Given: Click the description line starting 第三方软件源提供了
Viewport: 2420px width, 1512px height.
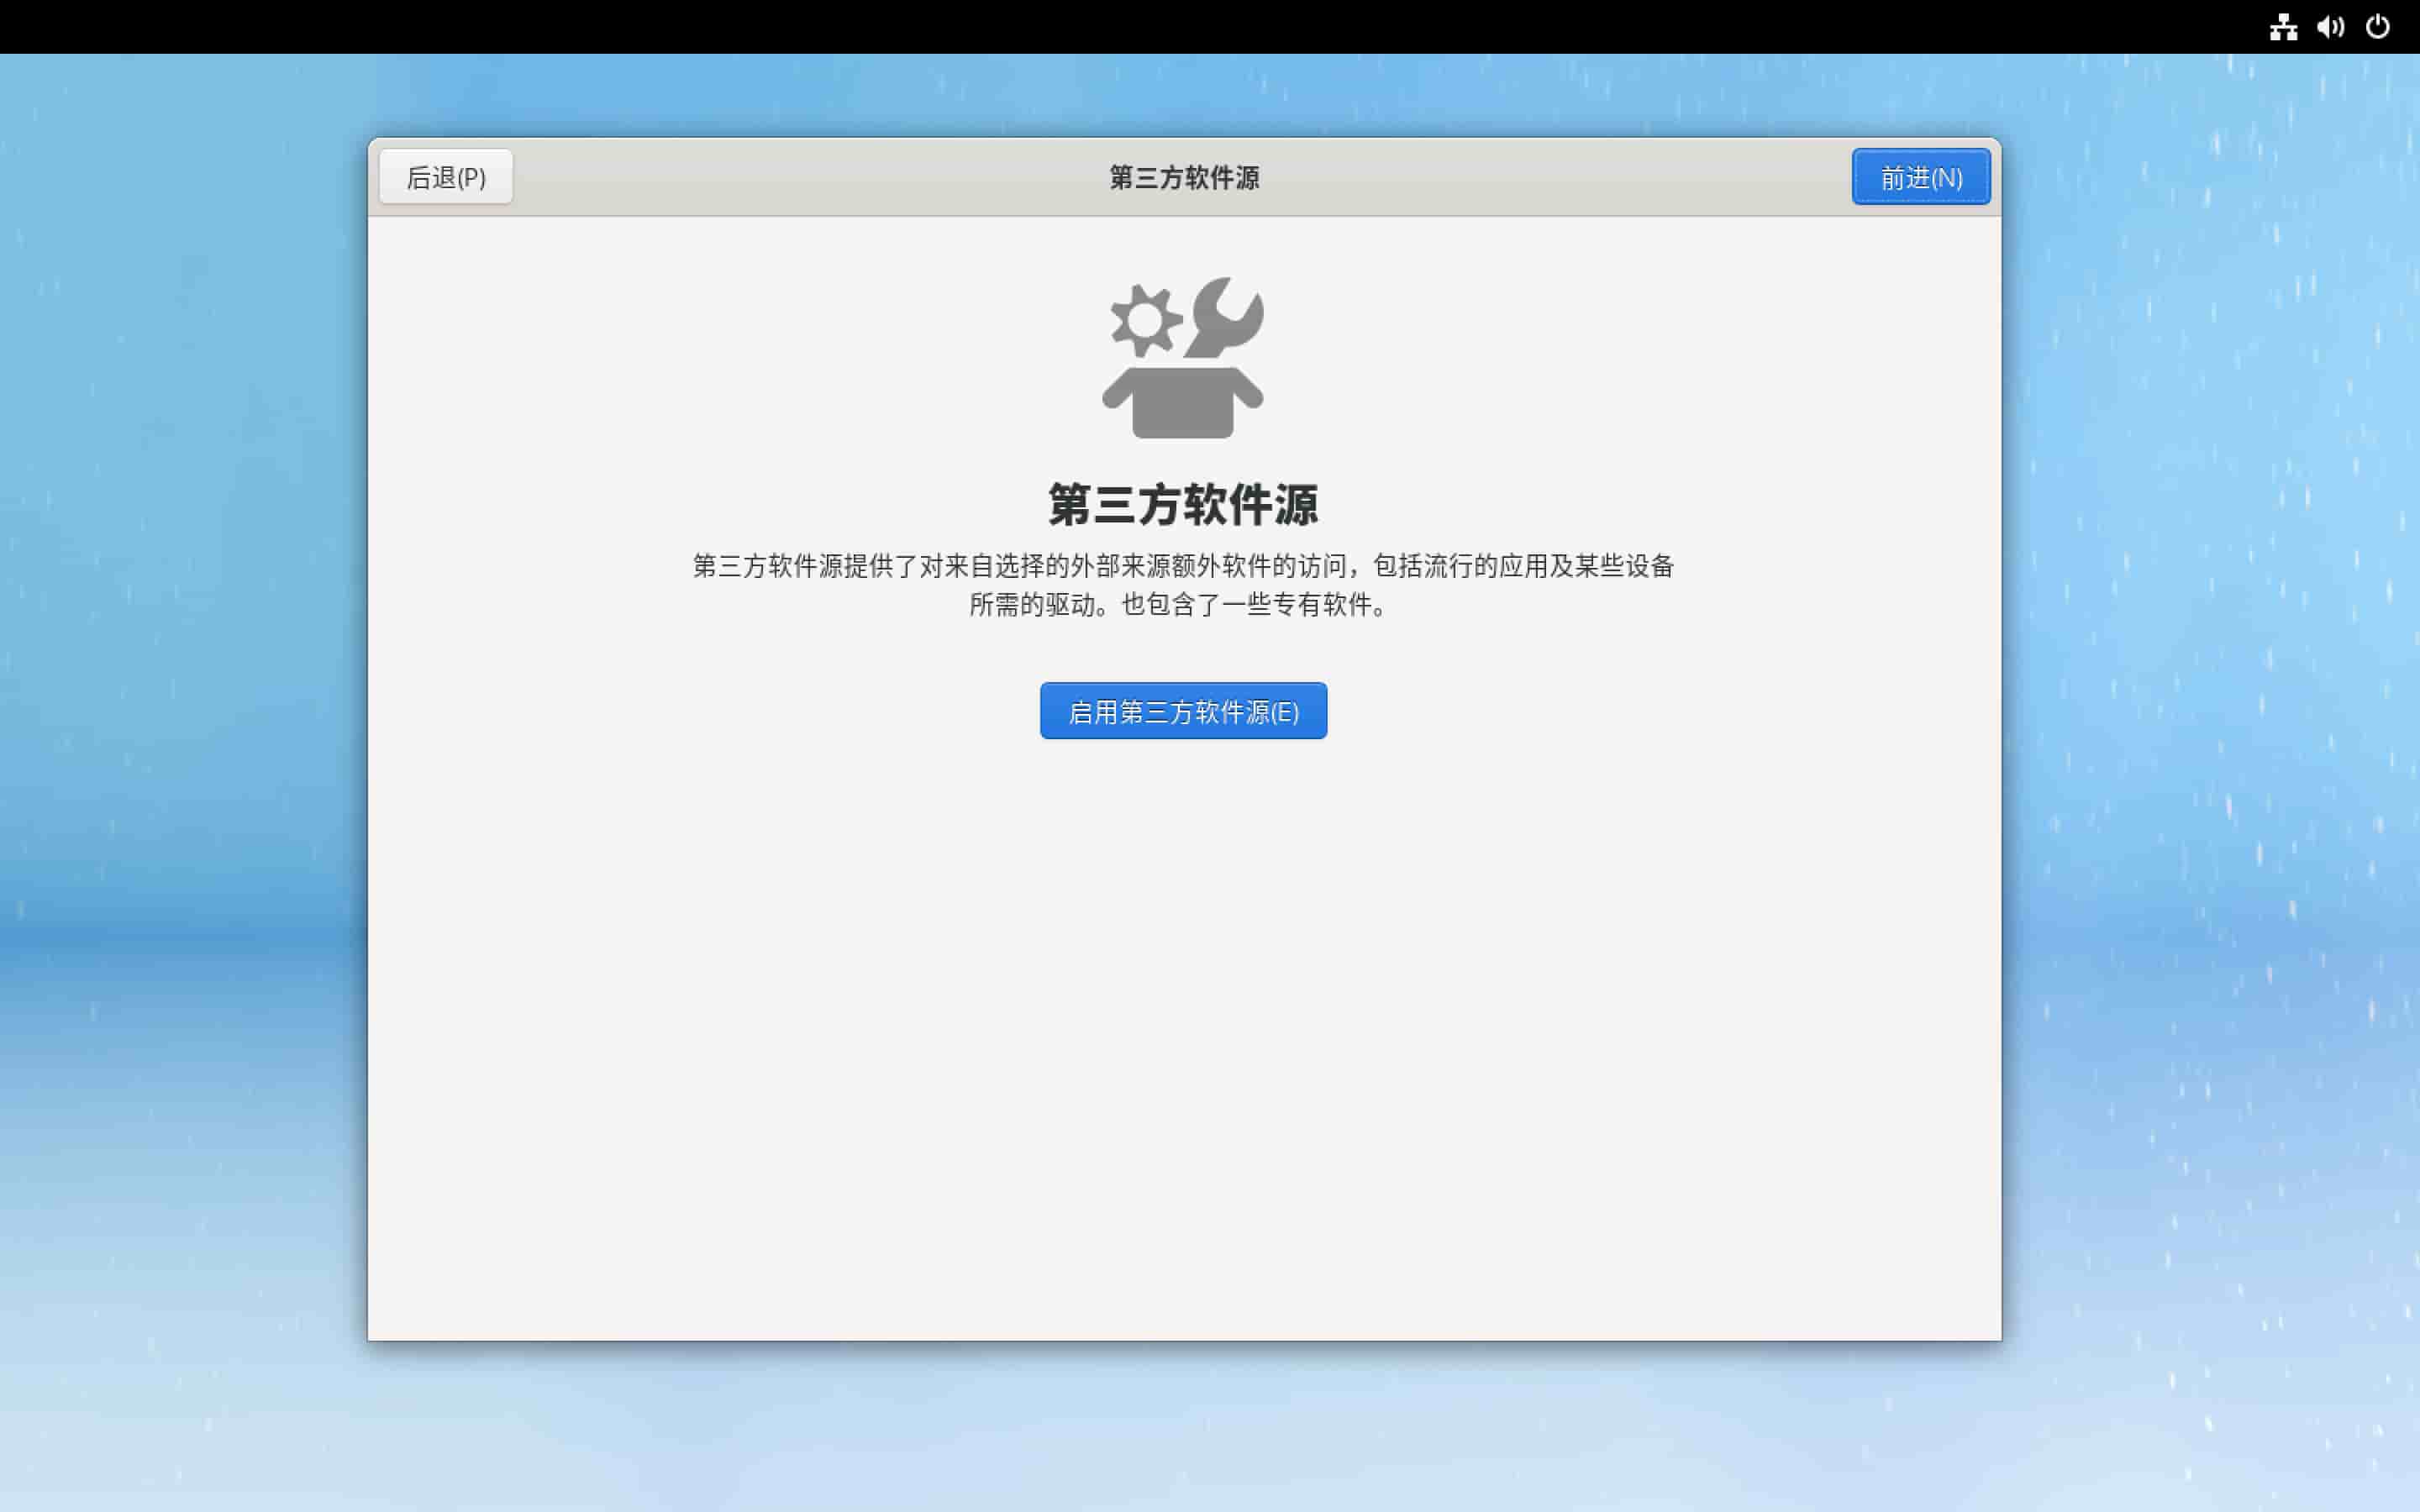Looking at the screenshot, I should click(1183, 566).
